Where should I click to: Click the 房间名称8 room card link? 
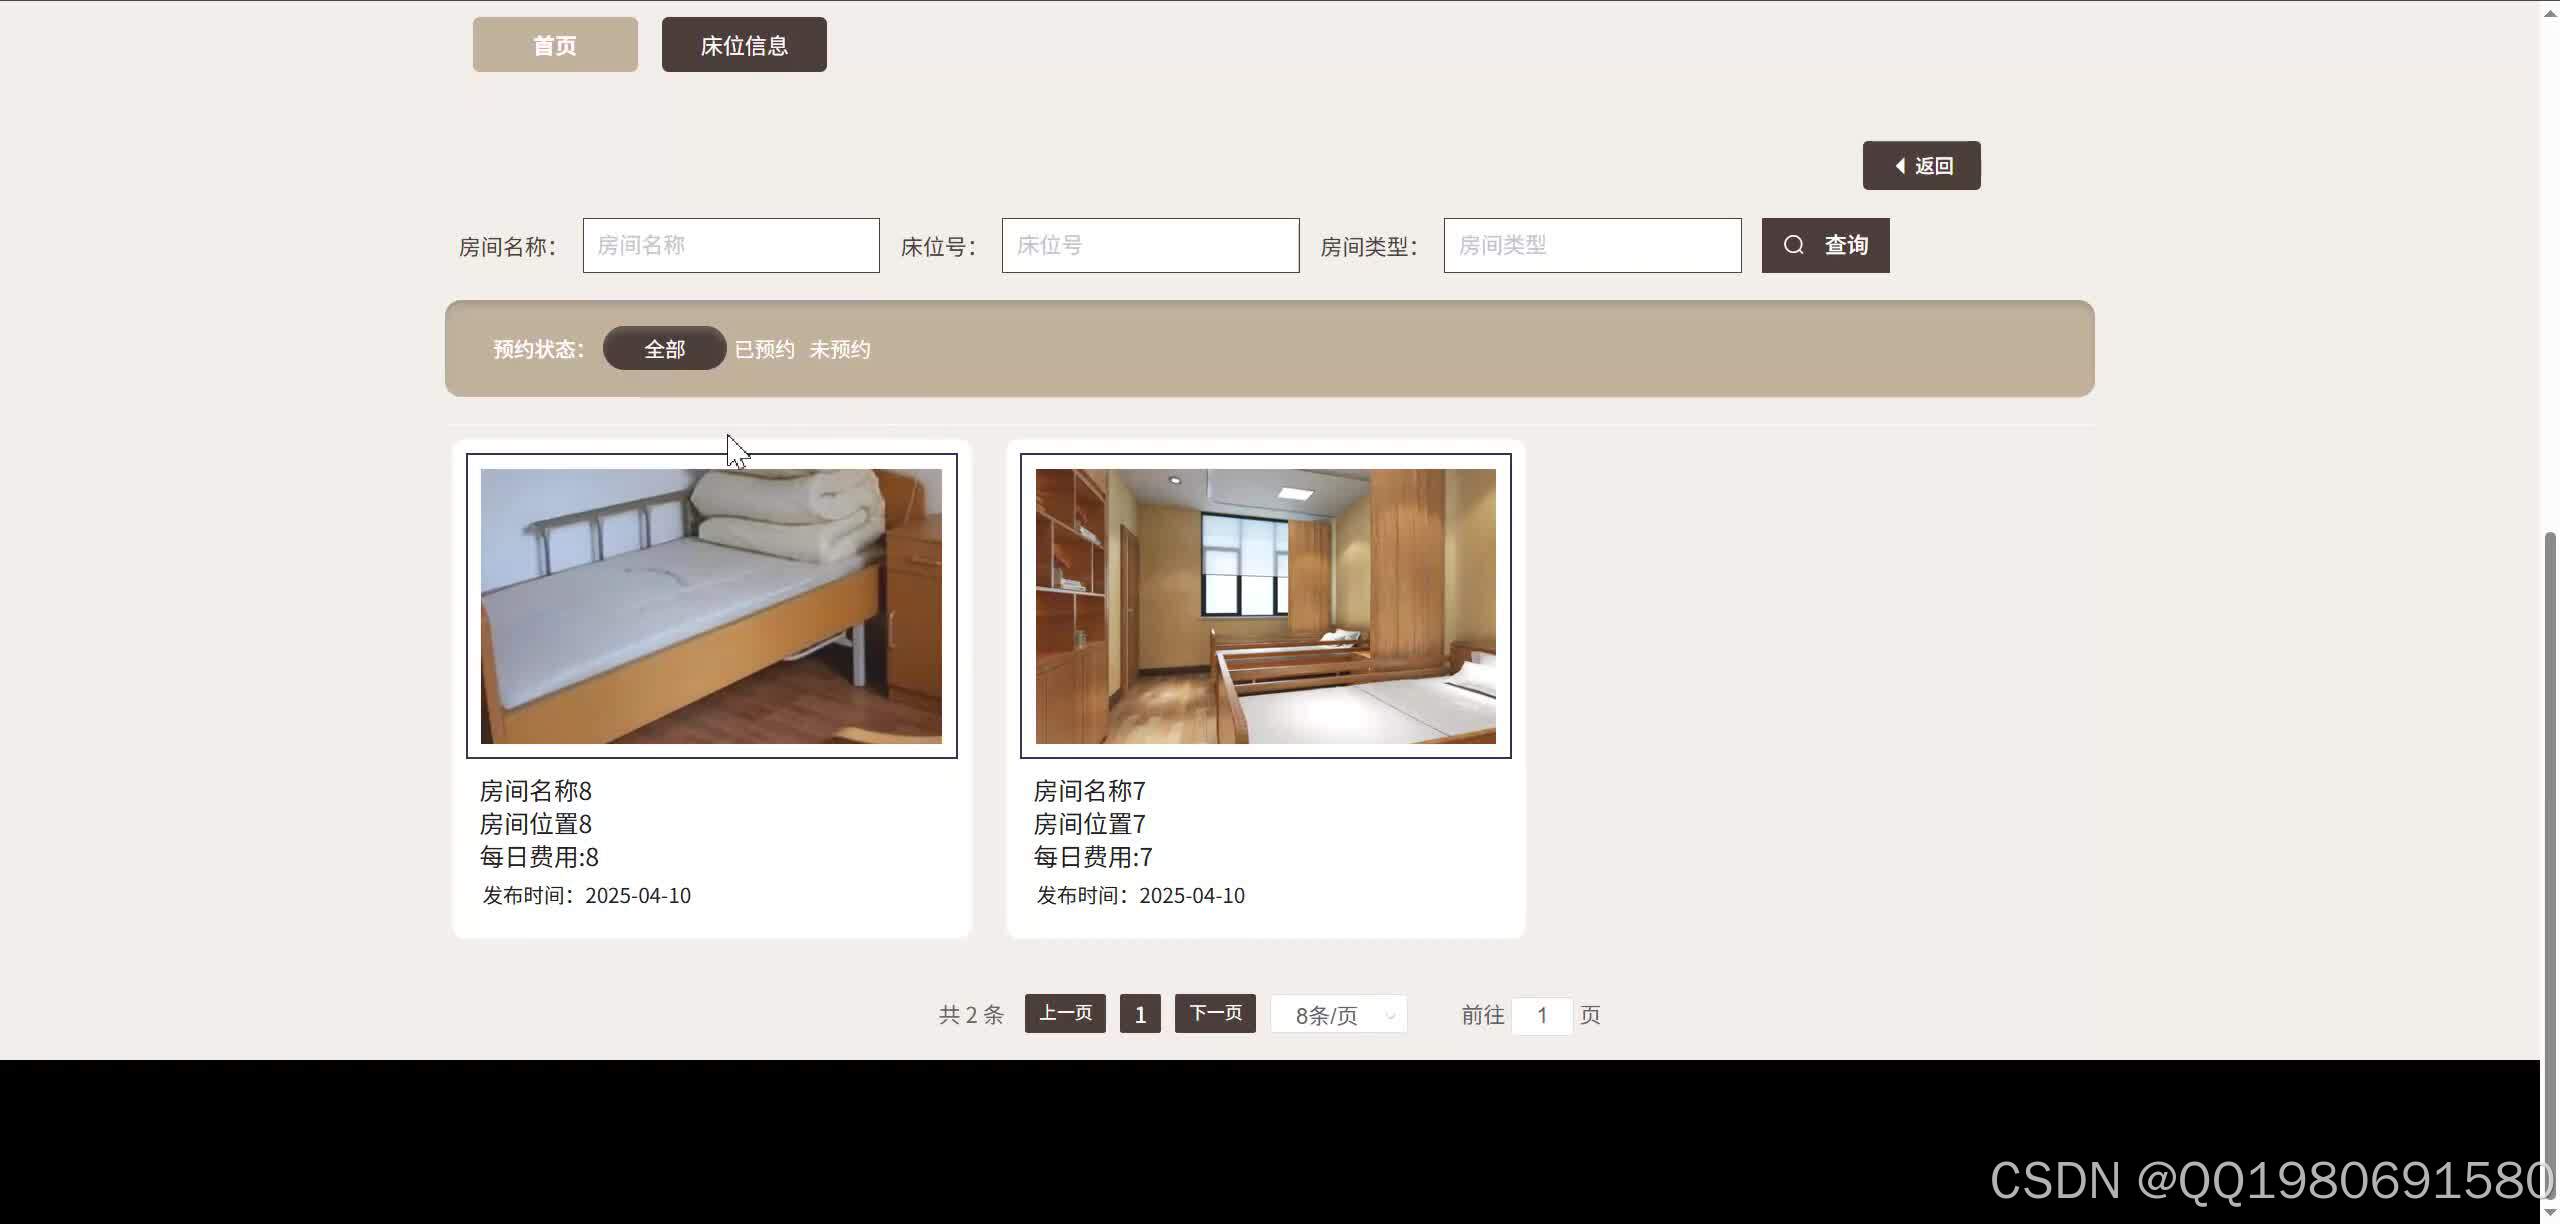pos(534,790)
